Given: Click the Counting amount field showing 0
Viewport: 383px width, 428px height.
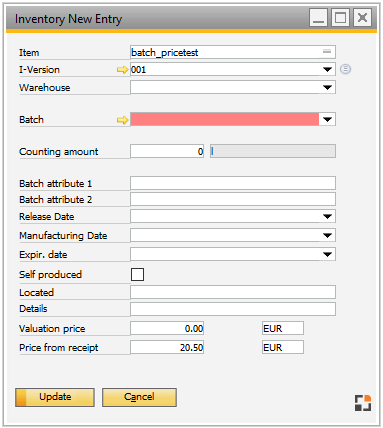Looking at the screenshot, I should pos(167,151).
